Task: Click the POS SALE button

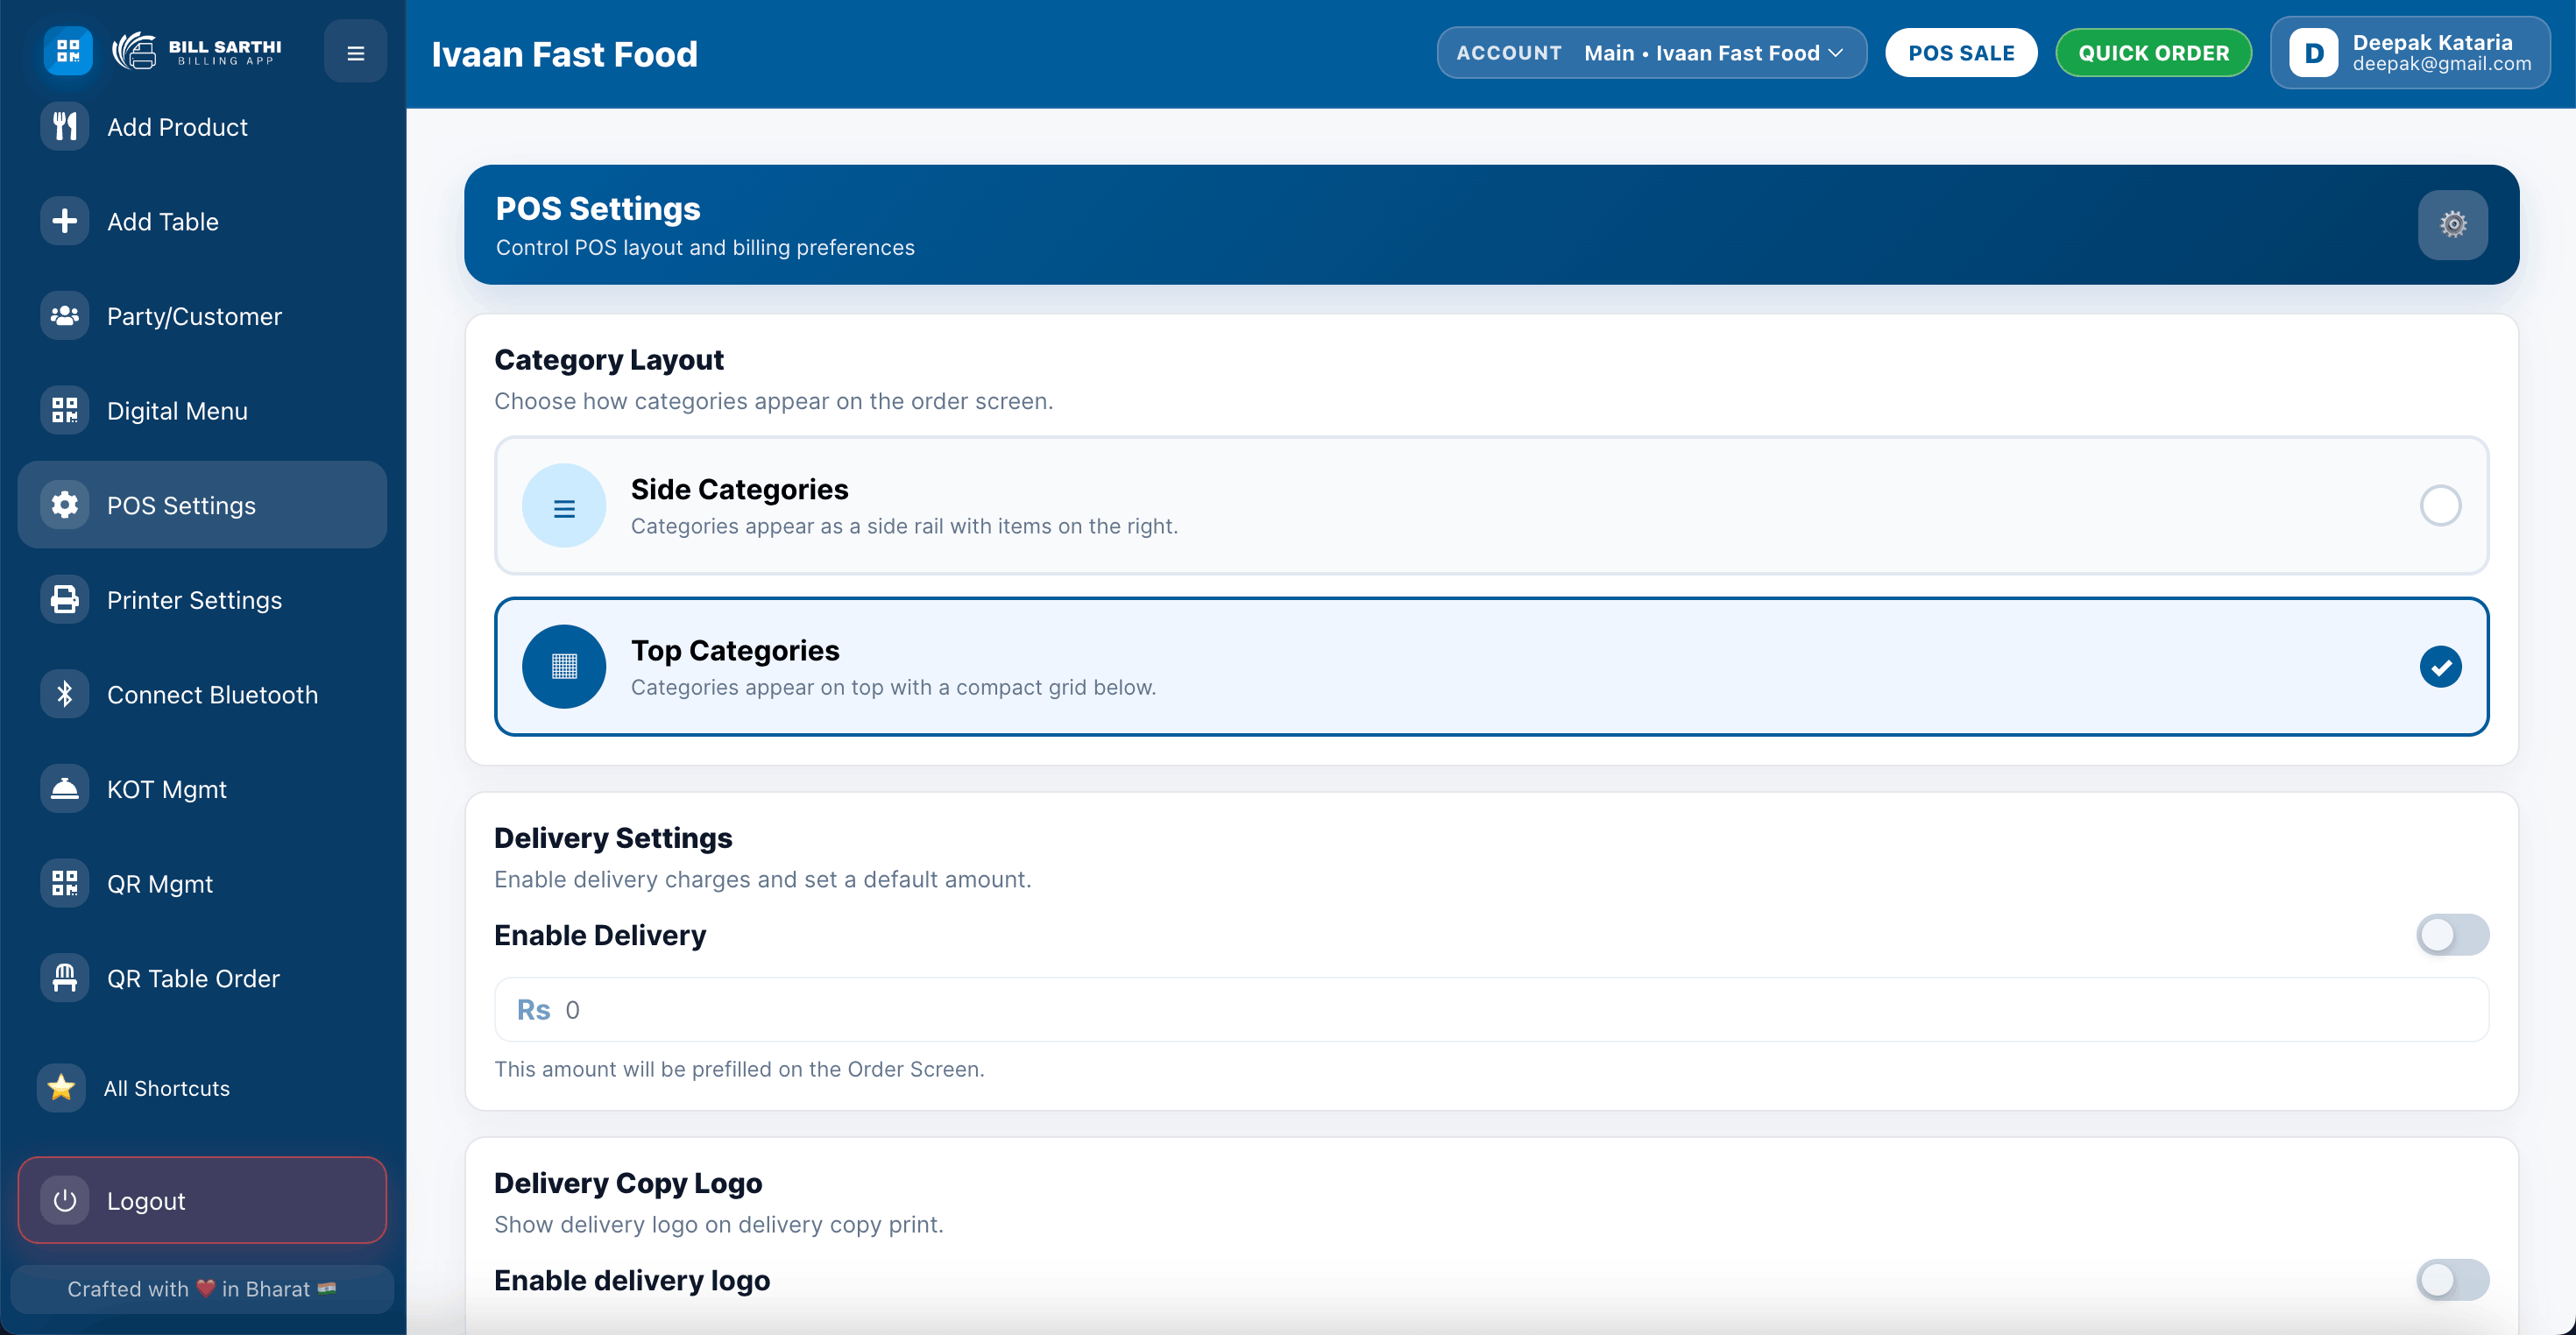Action: 1960,53
